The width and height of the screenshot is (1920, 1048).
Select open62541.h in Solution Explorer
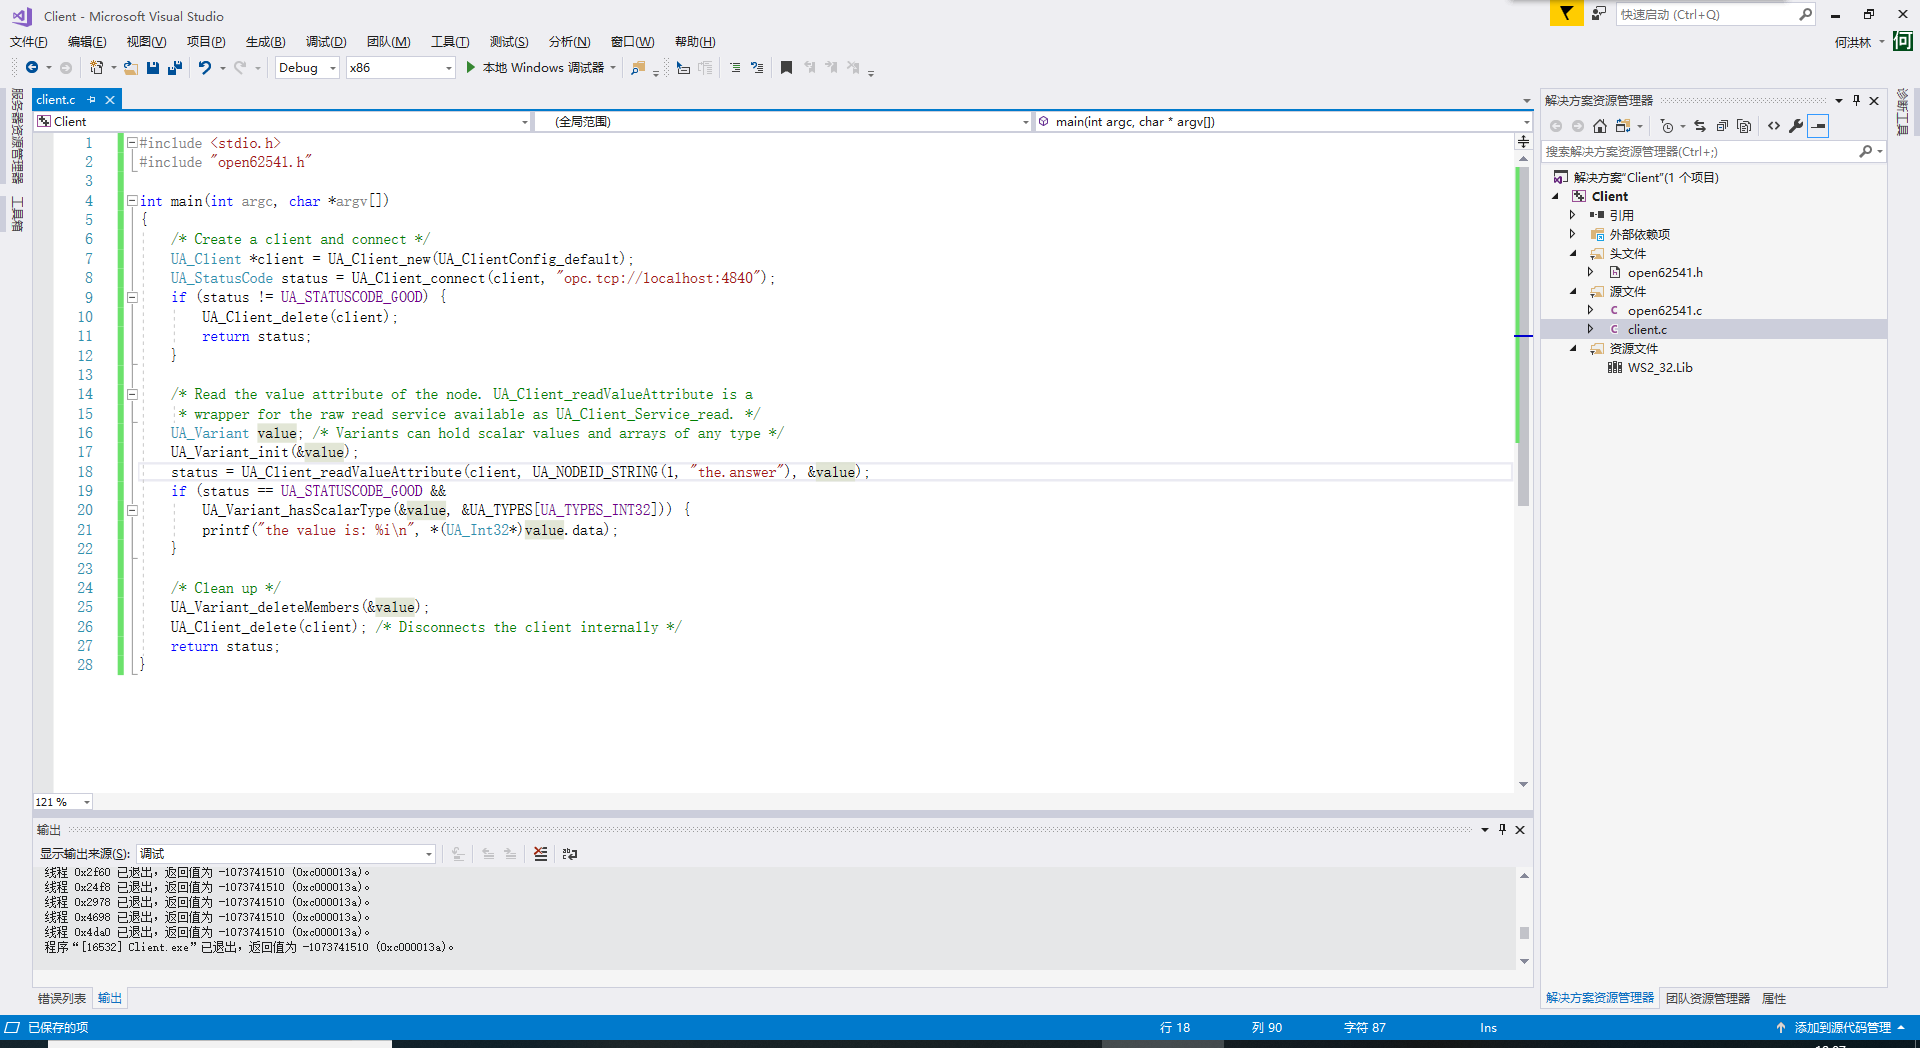(x=1665, y=272)
